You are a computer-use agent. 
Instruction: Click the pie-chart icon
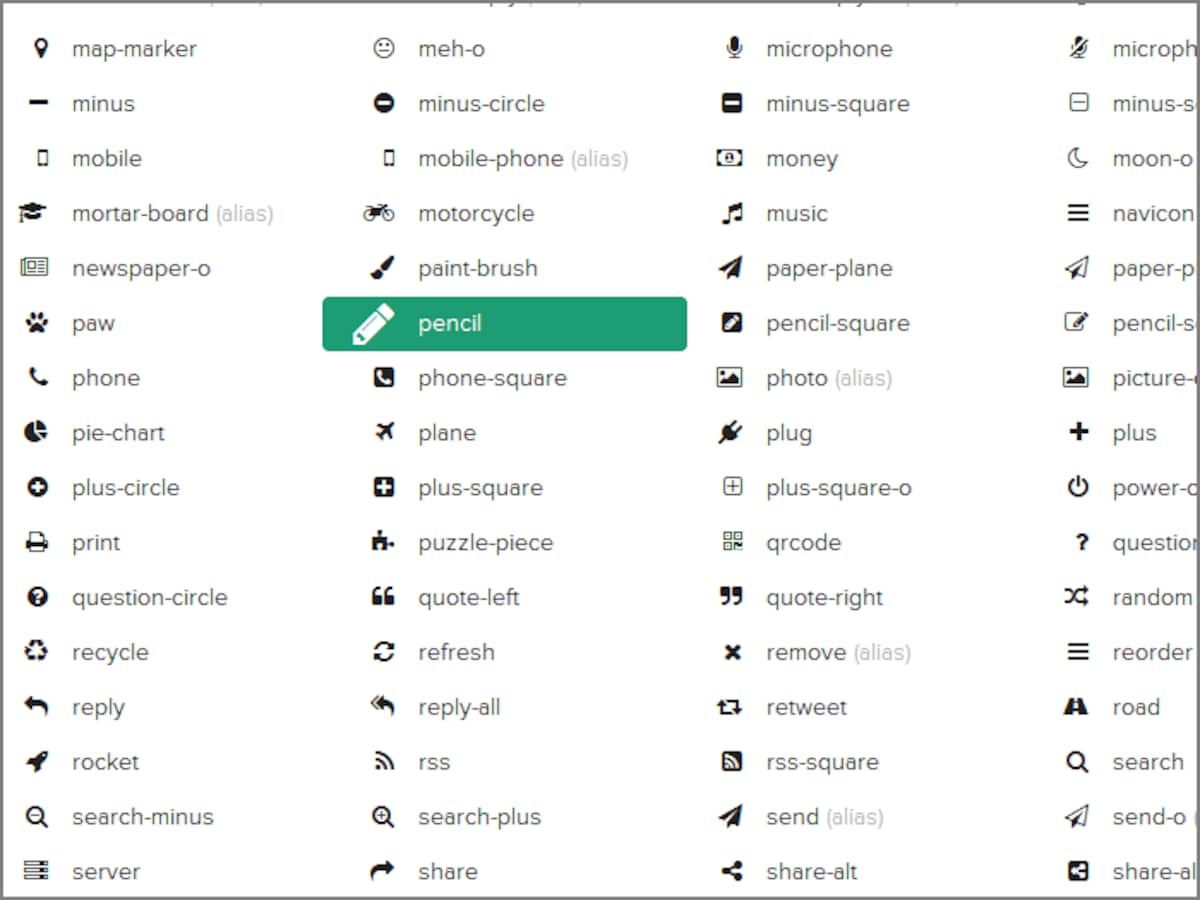(x=37, y=432)
